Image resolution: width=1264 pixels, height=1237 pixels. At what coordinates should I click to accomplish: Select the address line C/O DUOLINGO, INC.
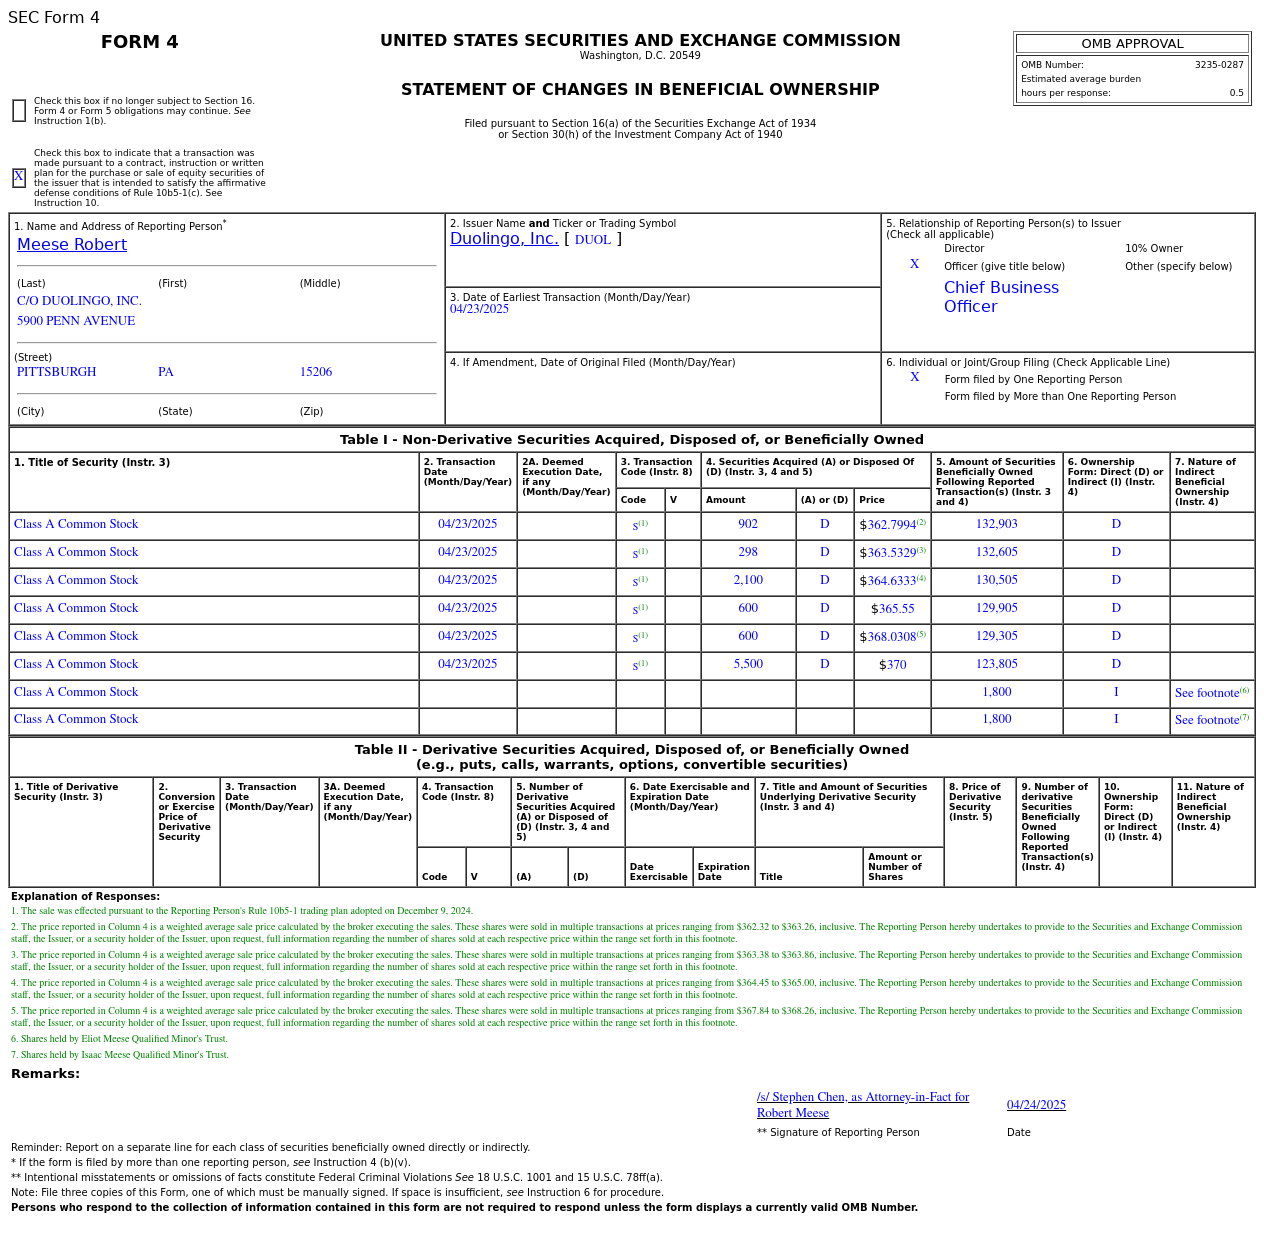point(79,301)
